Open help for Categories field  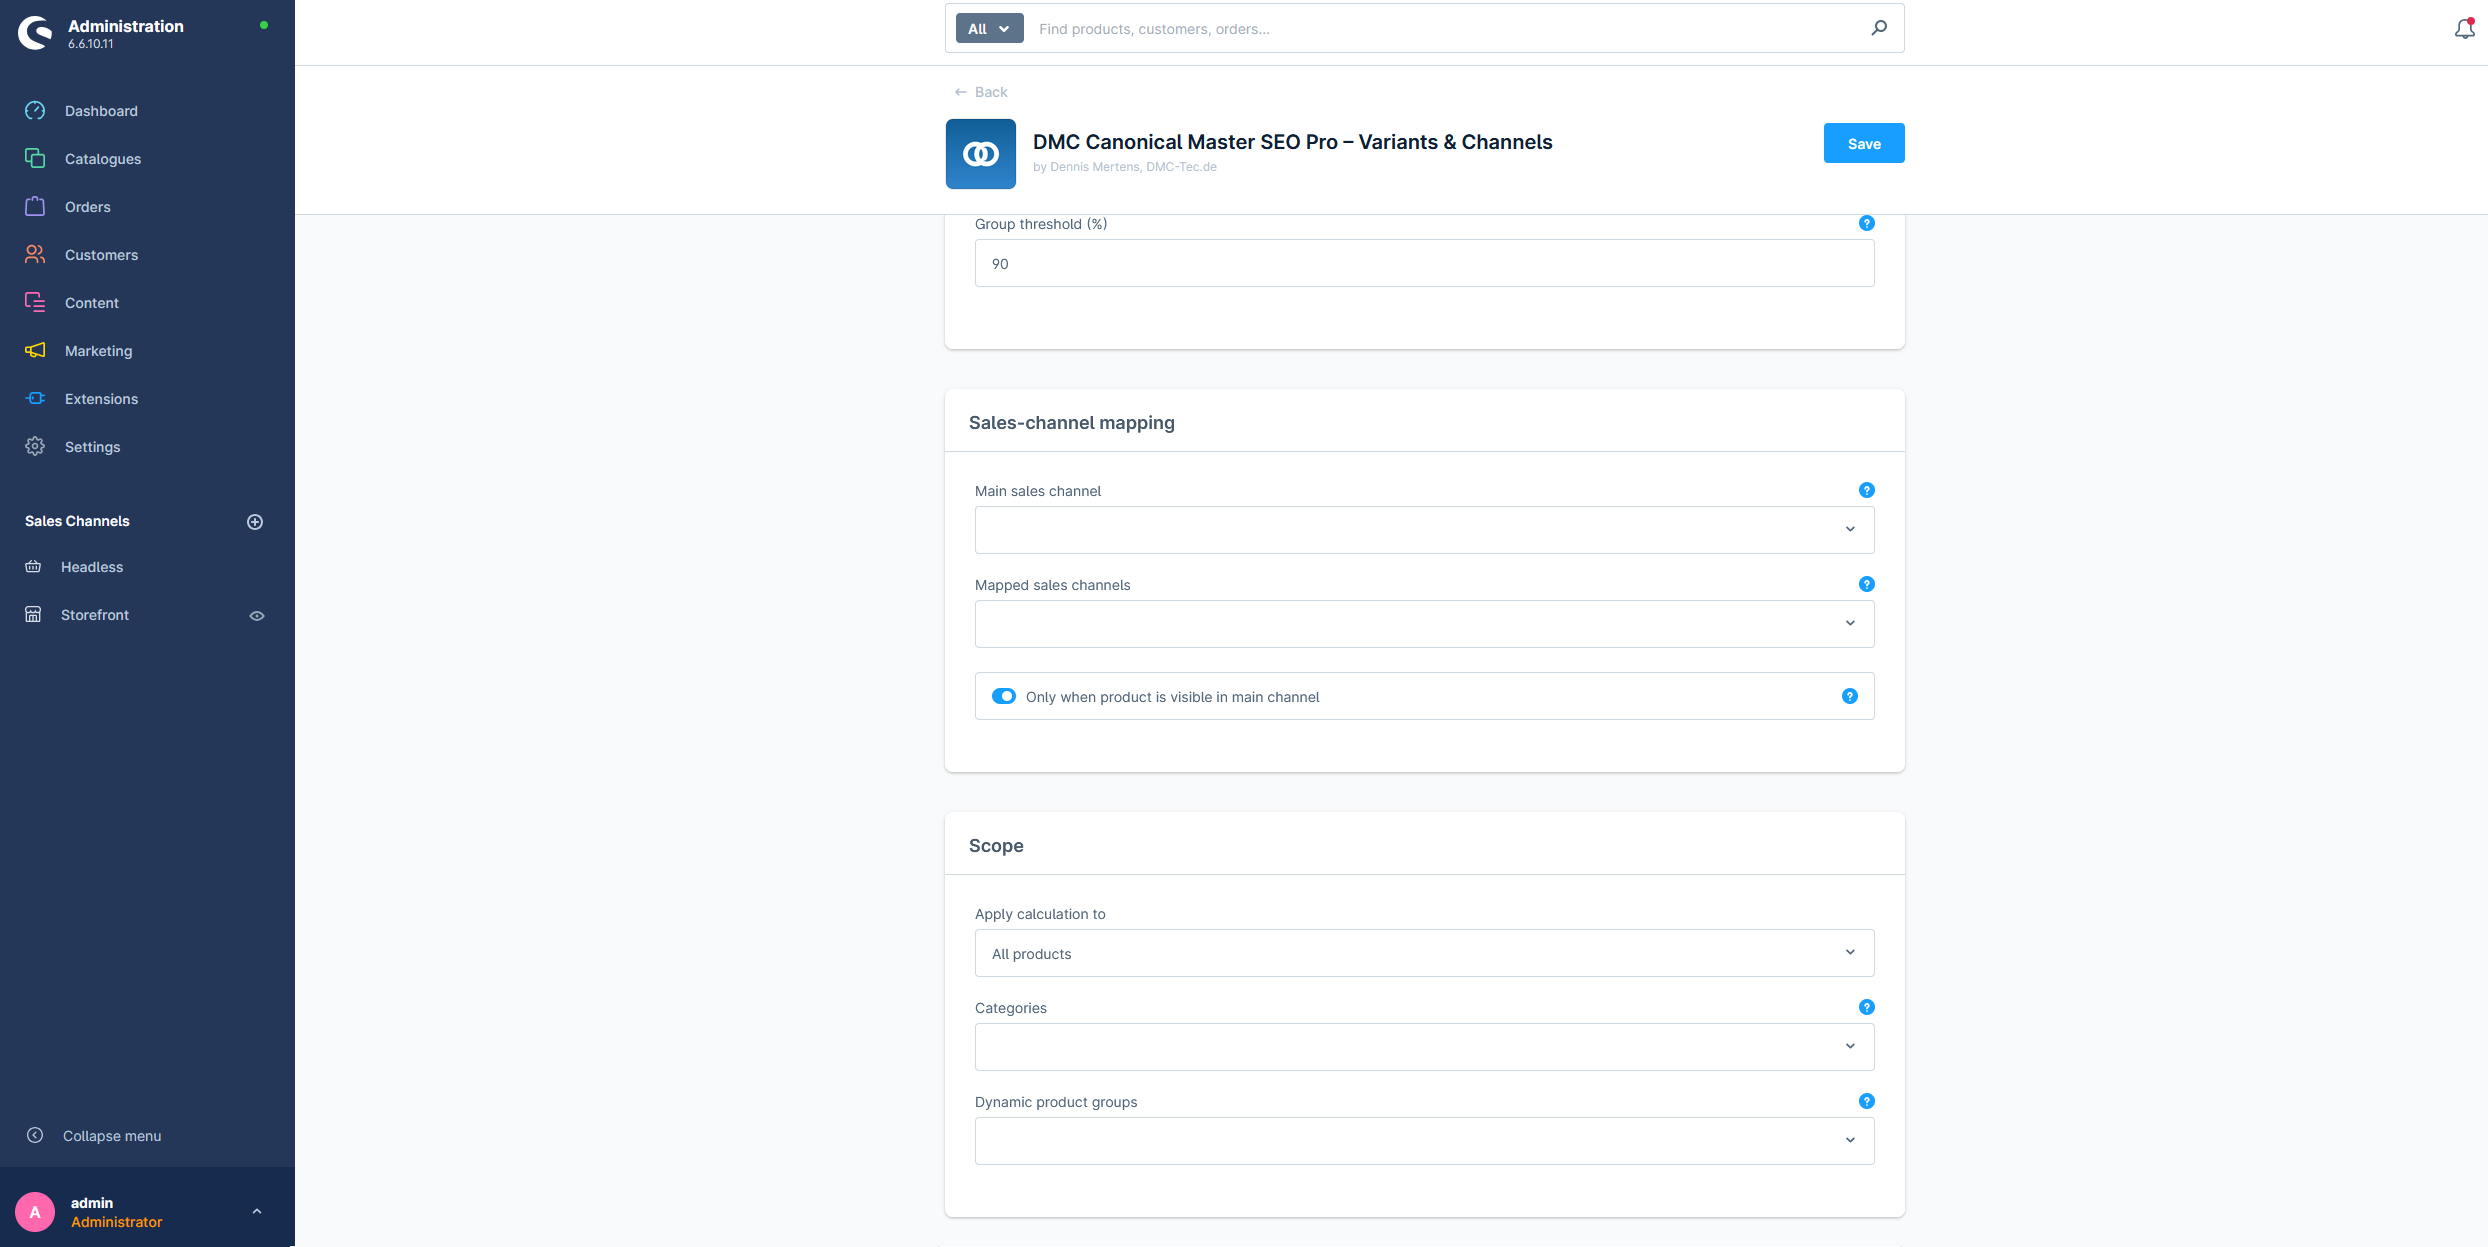click(x=1866, y=1007)
